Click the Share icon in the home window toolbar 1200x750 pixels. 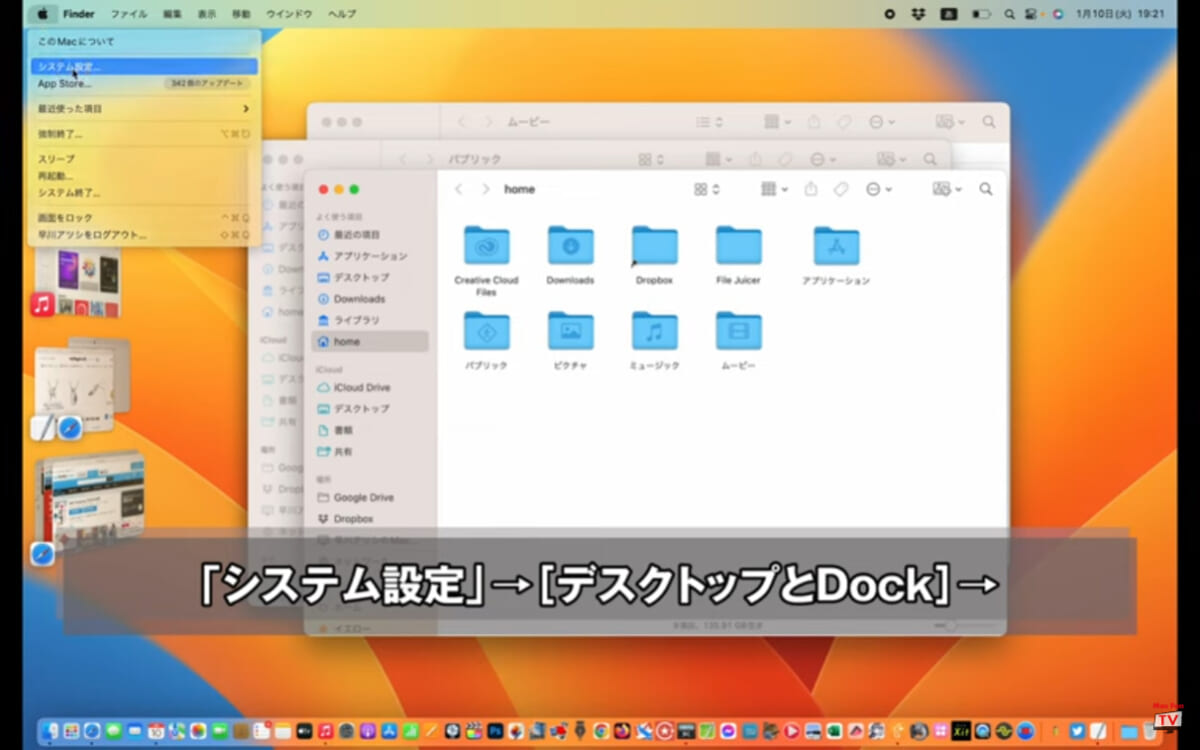811,189
